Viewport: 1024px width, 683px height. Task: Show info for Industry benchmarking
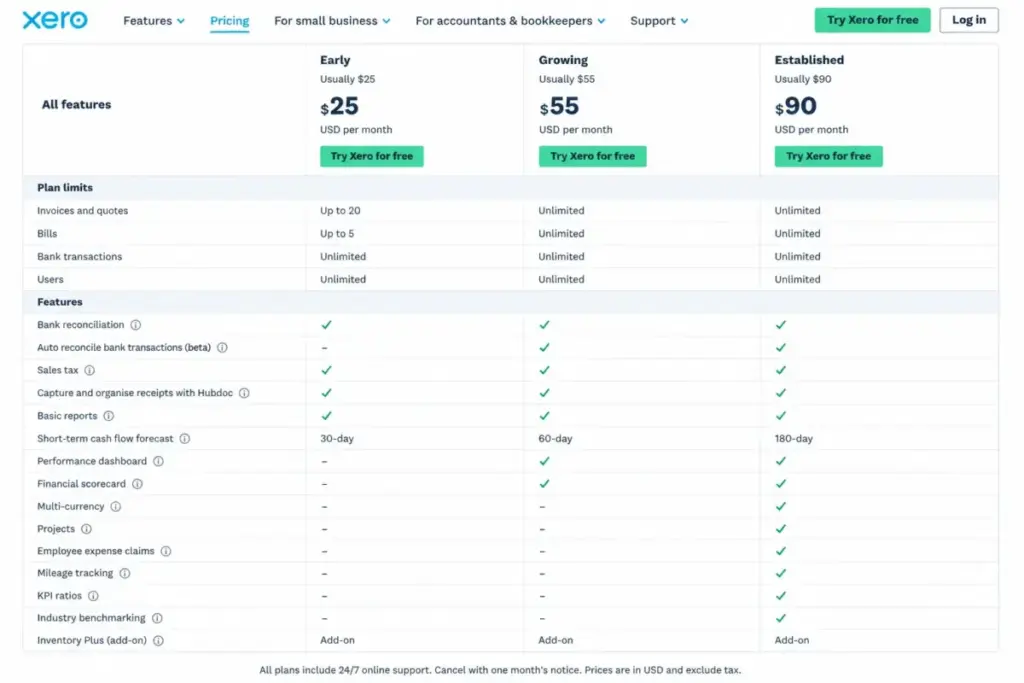(x=157, y=618)
